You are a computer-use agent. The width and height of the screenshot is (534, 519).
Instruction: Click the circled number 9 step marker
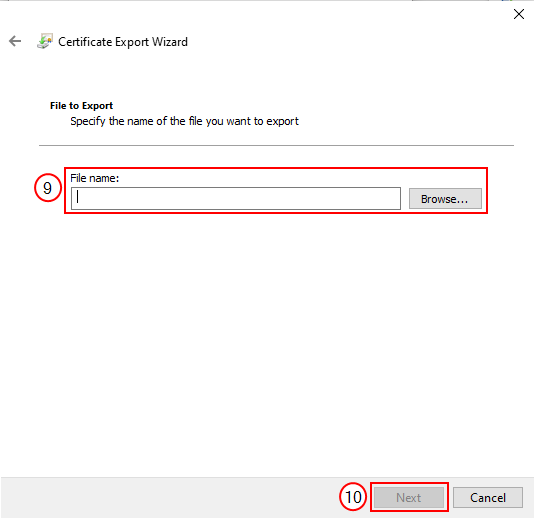[48, 188]
